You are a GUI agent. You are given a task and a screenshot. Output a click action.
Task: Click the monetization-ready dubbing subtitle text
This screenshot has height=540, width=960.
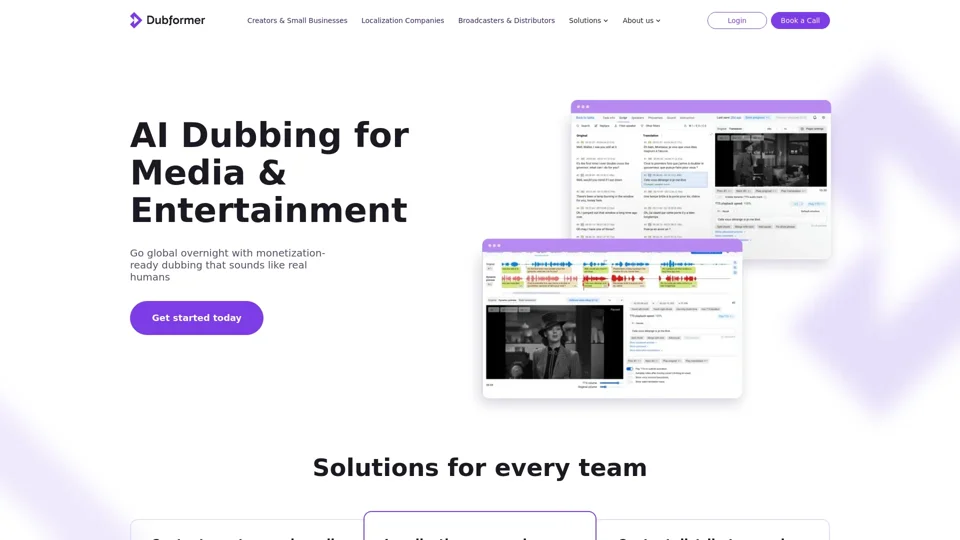coord(227,265)
